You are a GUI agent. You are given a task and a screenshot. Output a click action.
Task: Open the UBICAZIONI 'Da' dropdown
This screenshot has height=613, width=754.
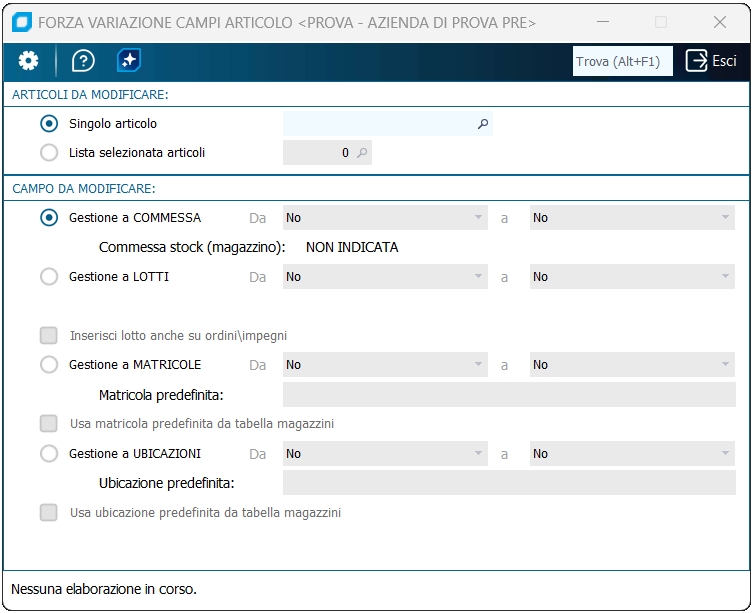(x=385, y=453)
